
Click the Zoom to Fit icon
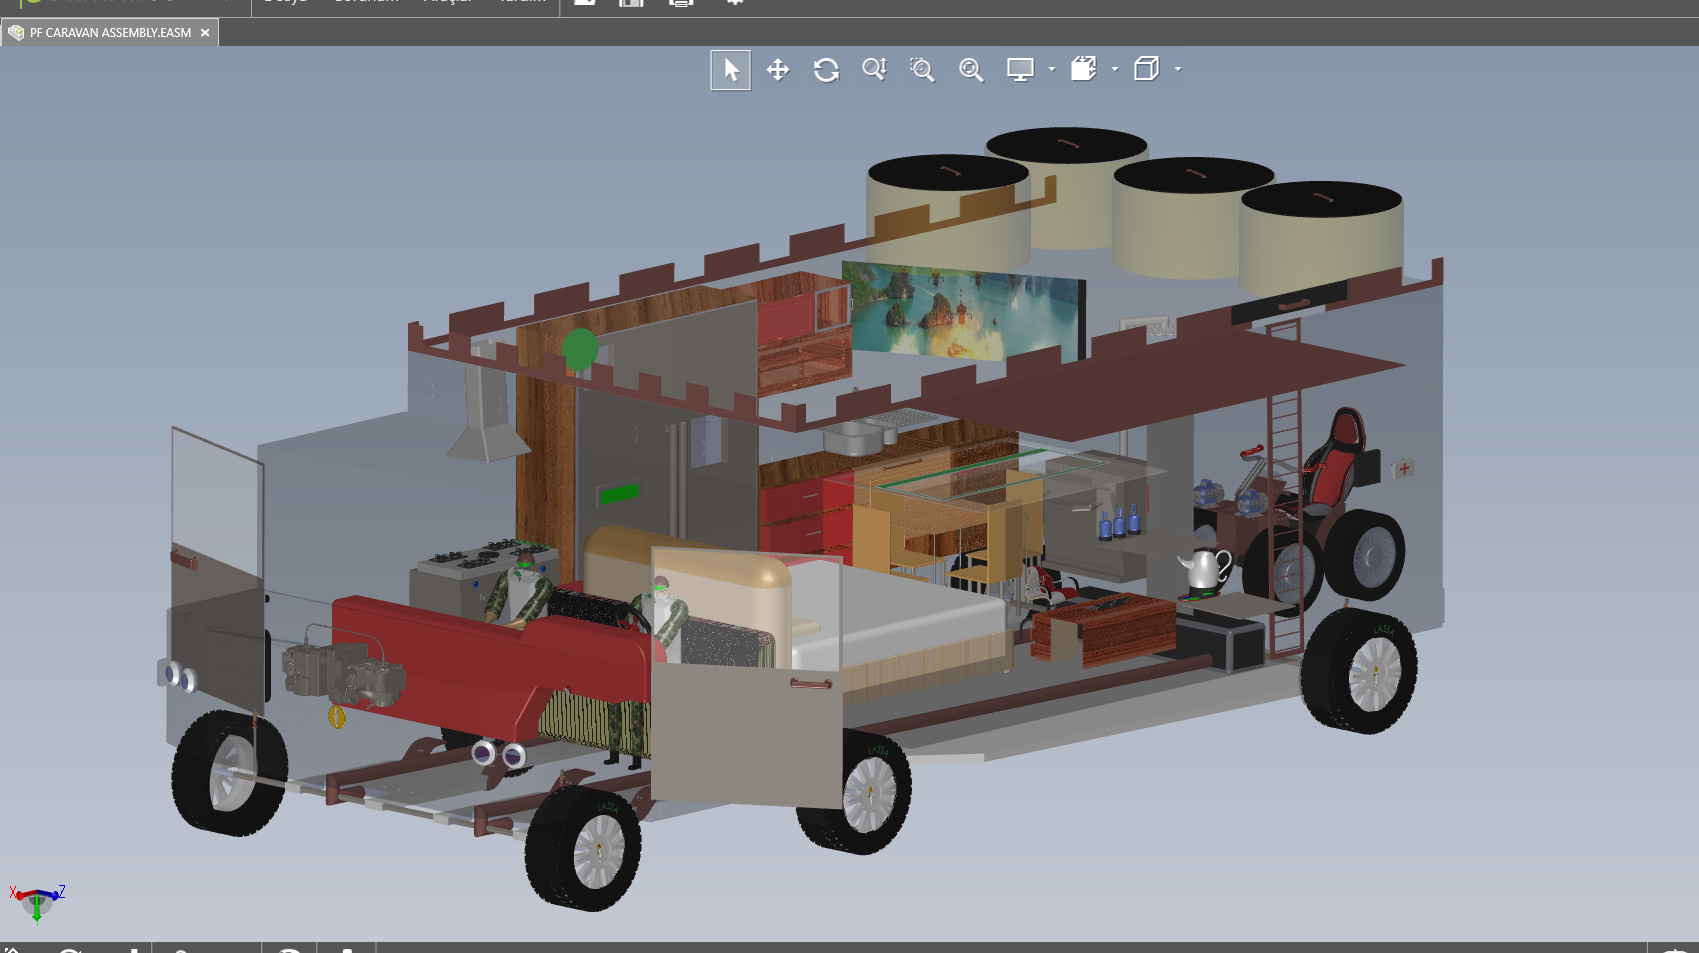pos(971,70)
